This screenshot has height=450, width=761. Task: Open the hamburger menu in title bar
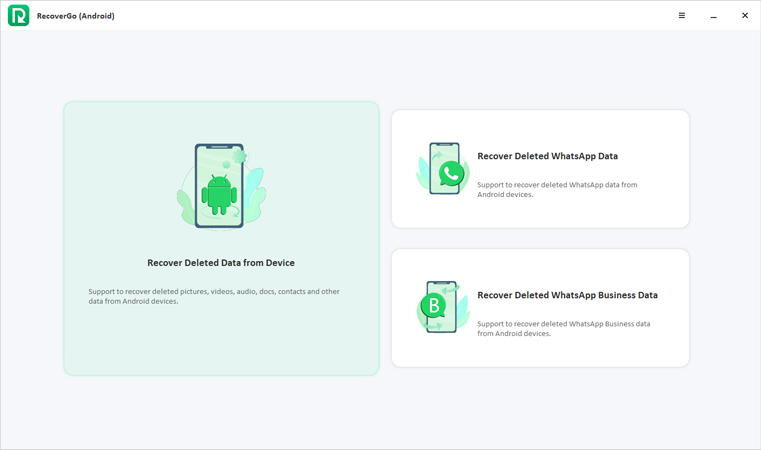(x=681, y=16)
